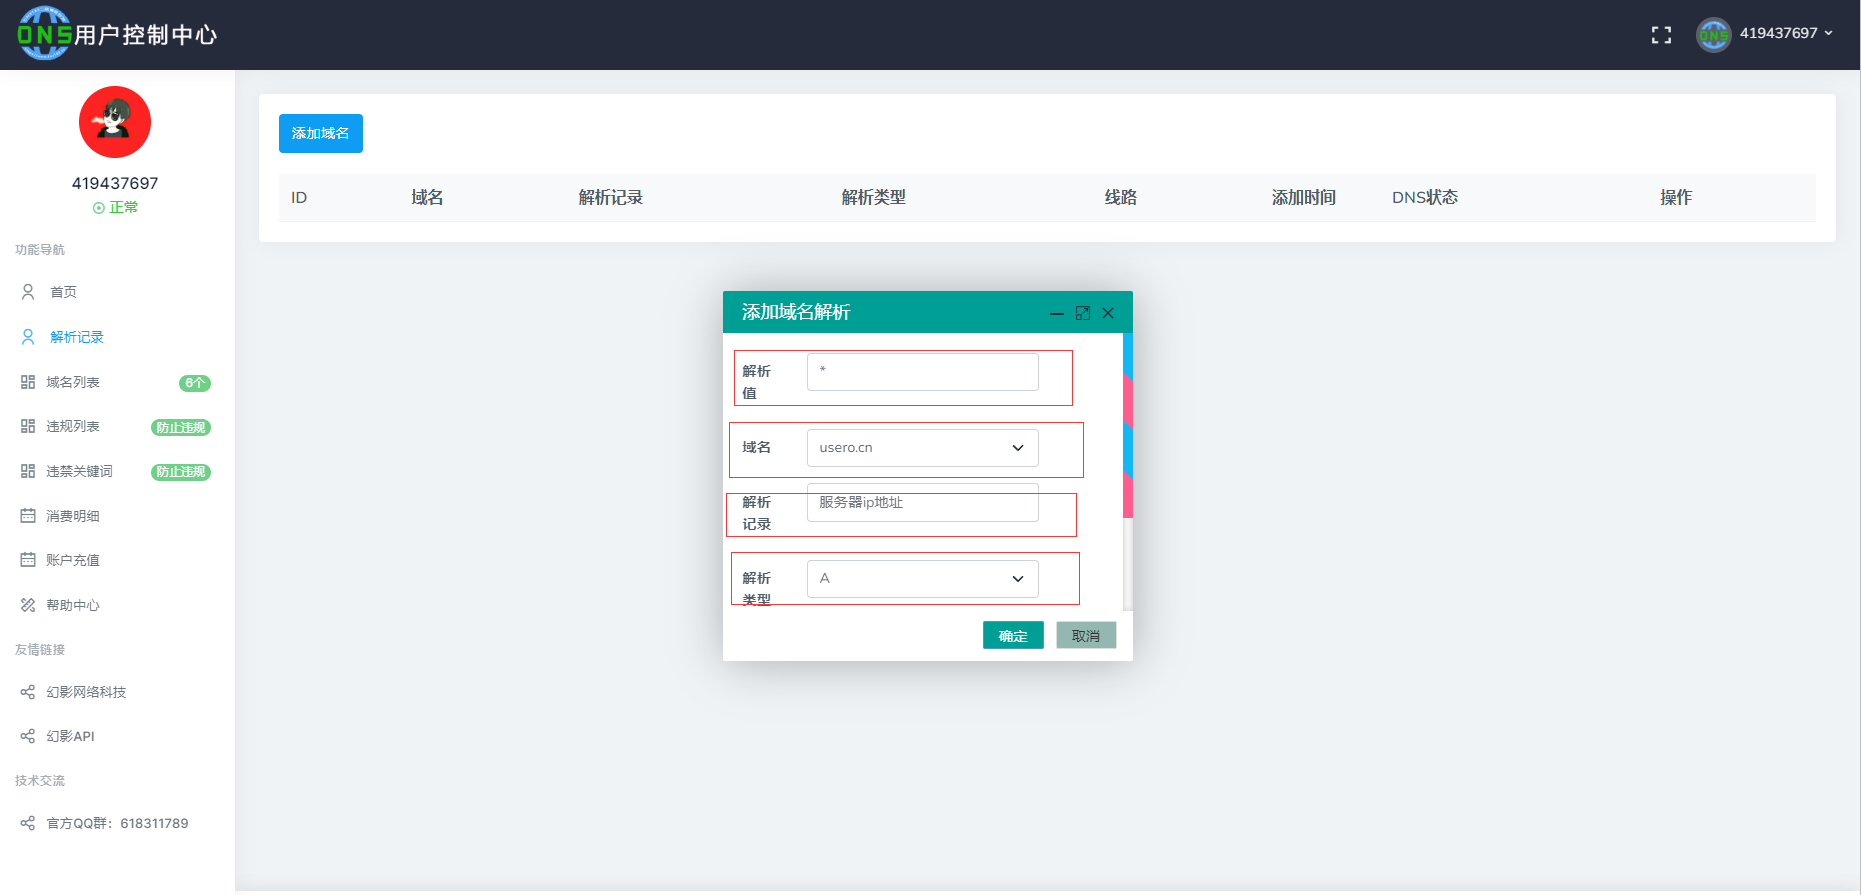Click the 服务器ip地址 record input field
This screenshot has width=1861, height=895.
click(922, 503)
